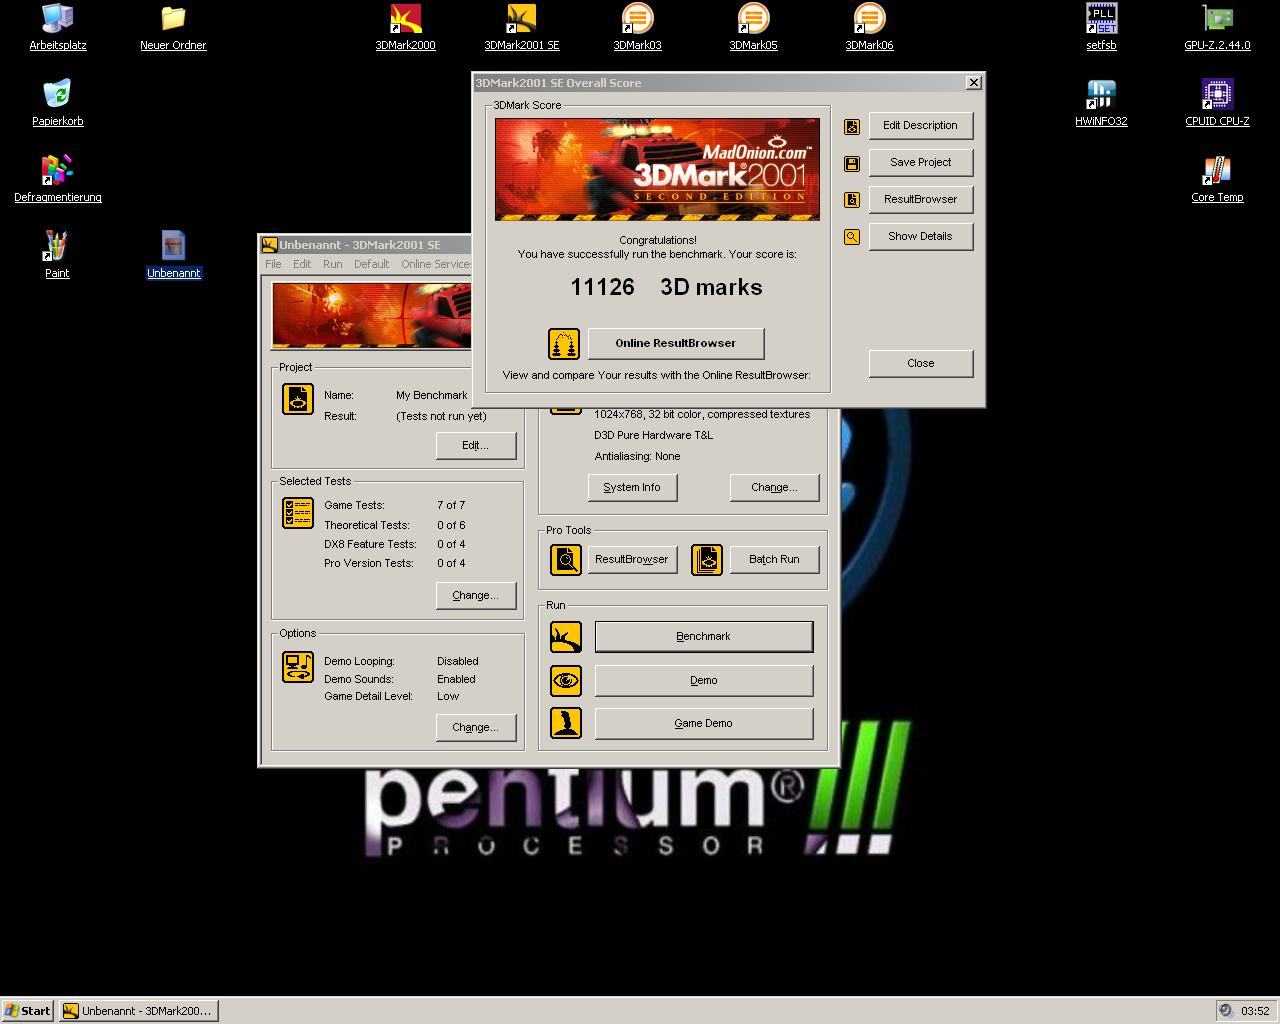The image size is (1280, 1024).
Task: Click the Batch Run button
Action: [774, 560]
